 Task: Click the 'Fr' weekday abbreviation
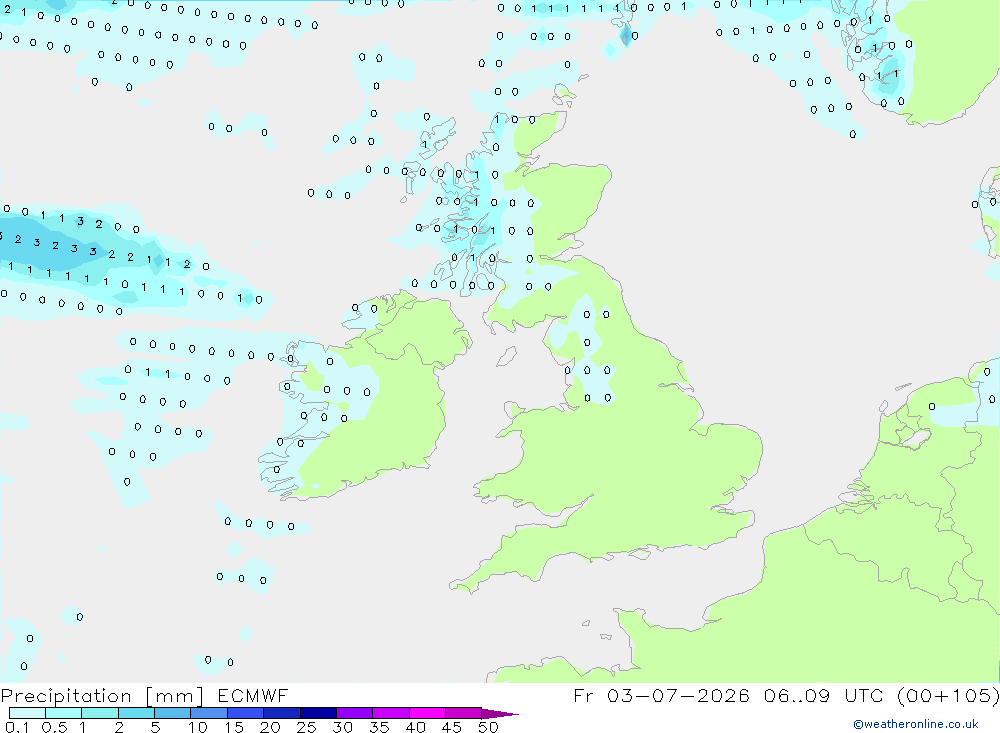(x=584, y=695)
